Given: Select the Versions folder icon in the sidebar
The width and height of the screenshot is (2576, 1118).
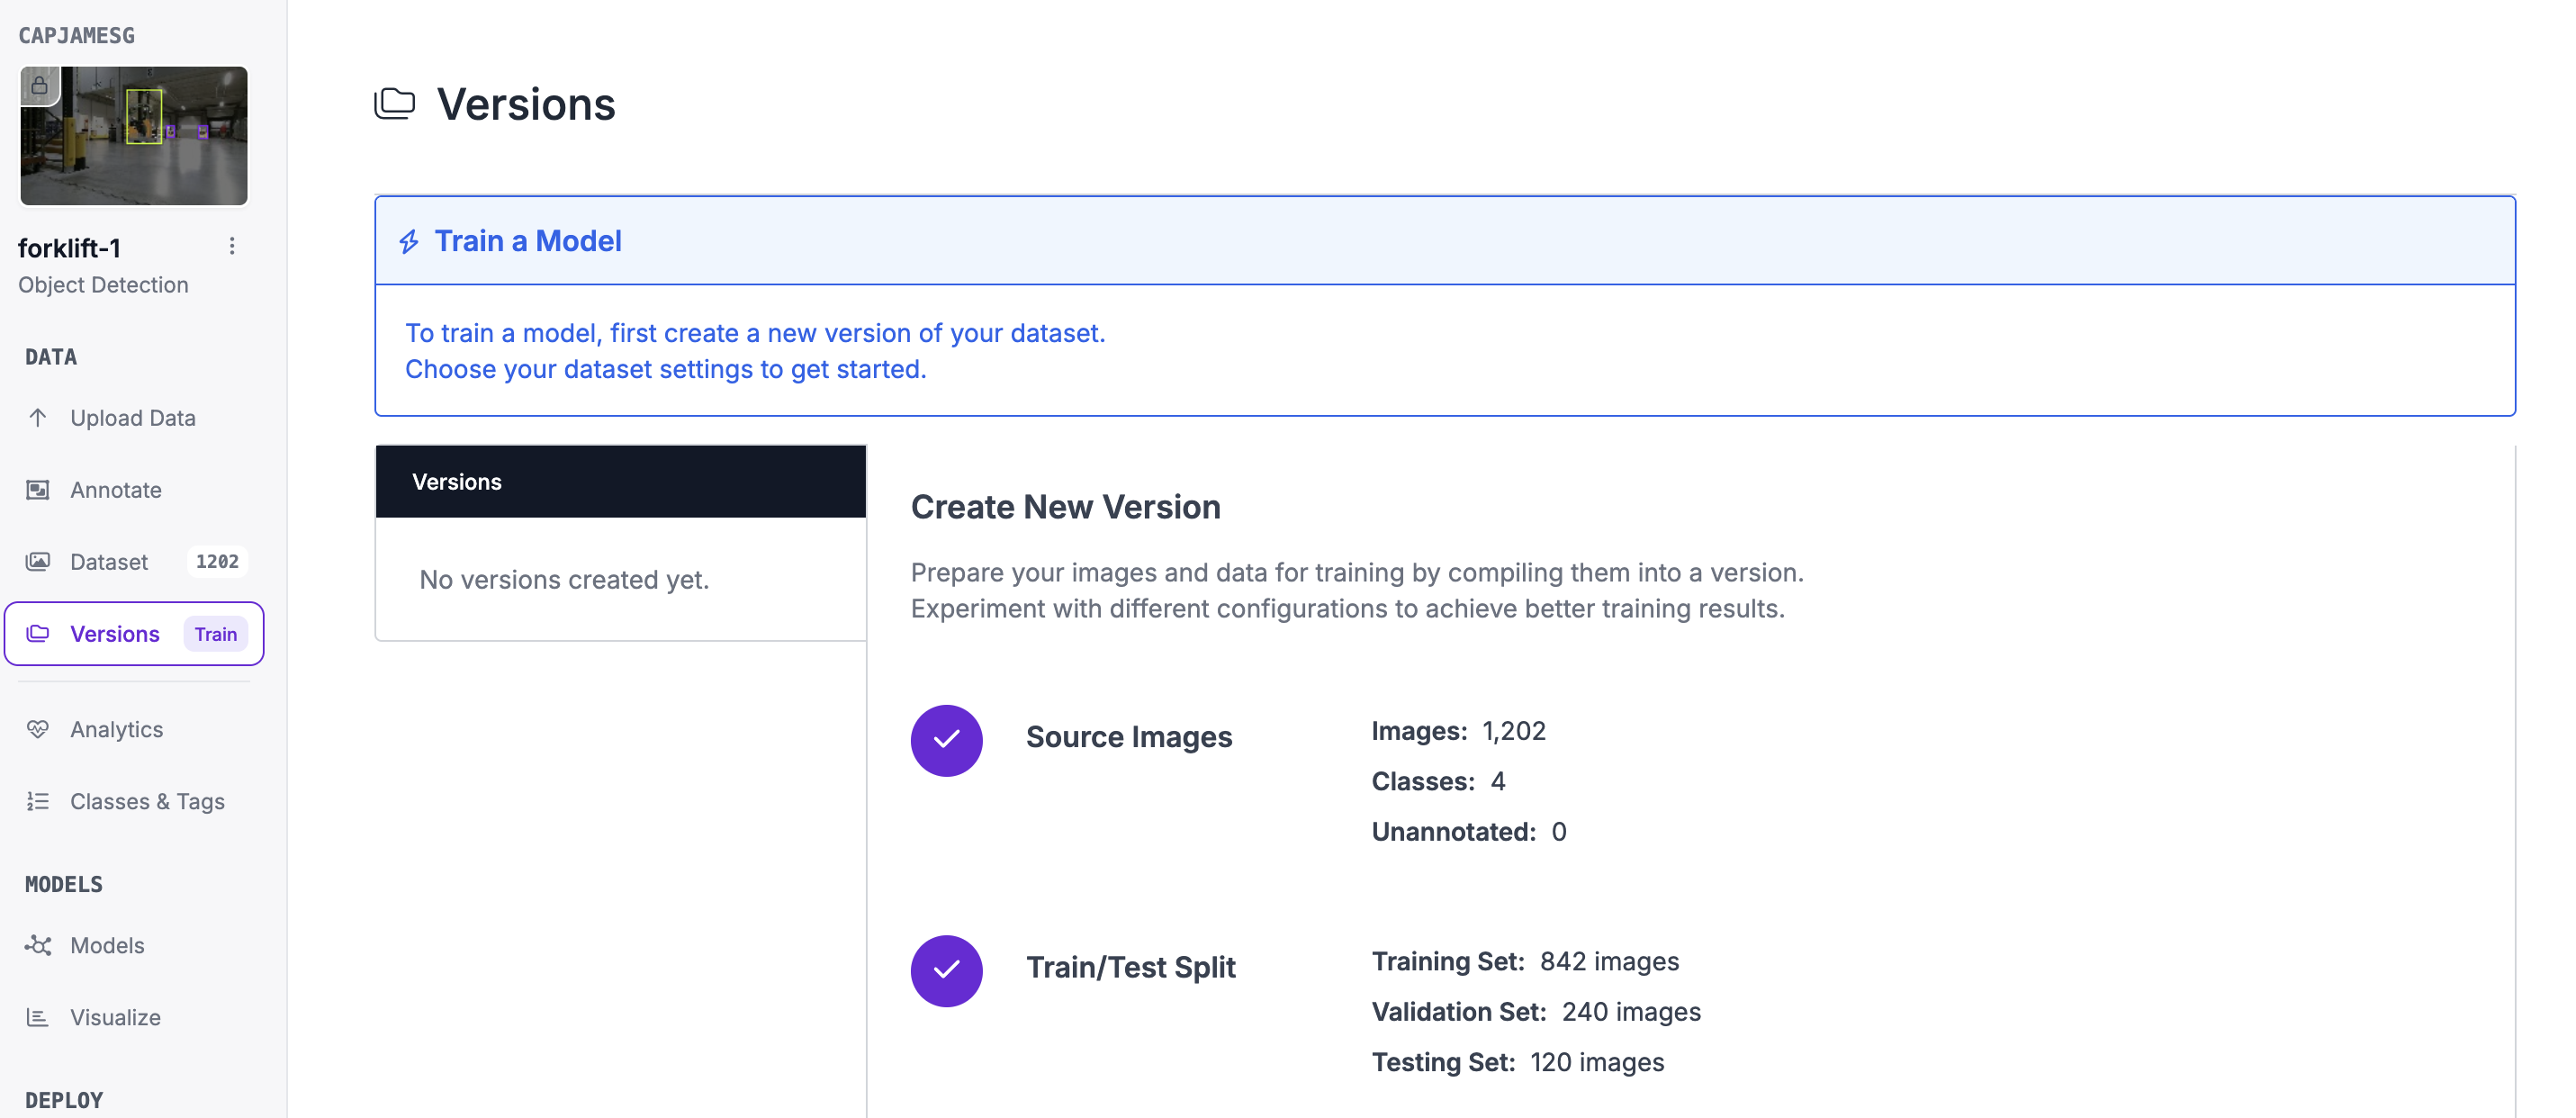Looking at the screenshot, I should 38,634.
